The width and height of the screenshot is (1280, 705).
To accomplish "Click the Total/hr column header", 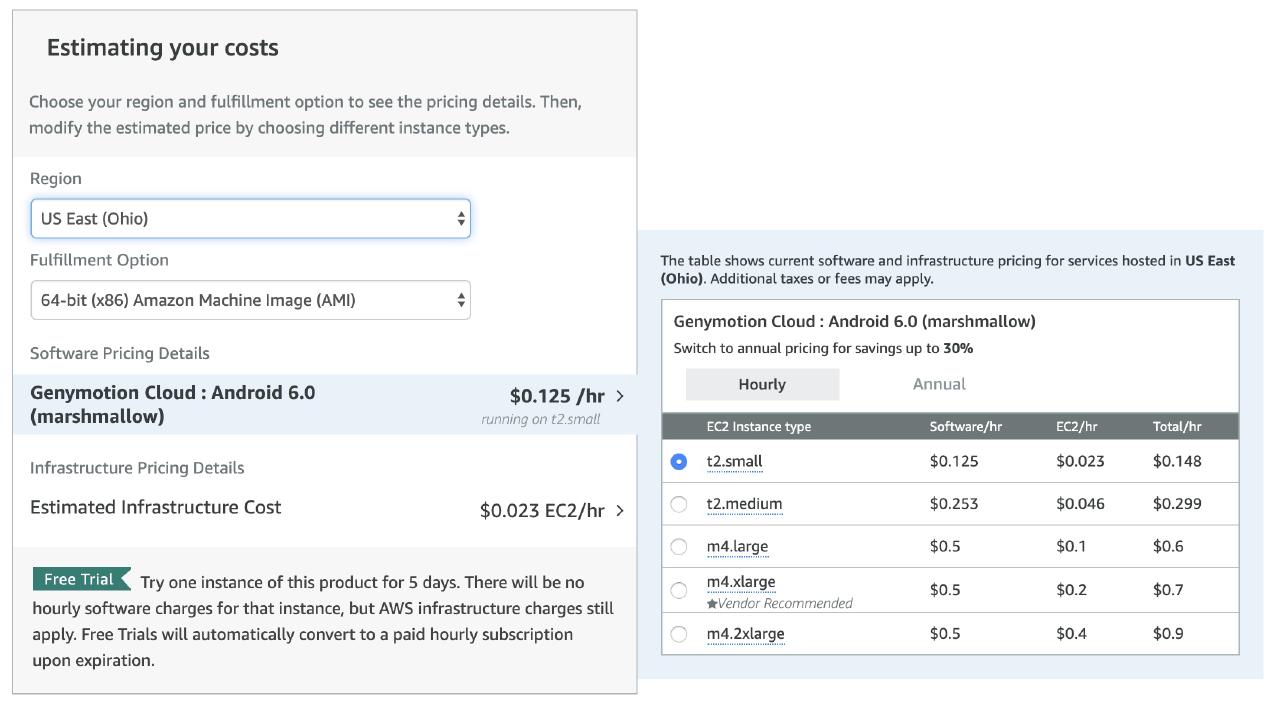I will tap(1177, 427).
